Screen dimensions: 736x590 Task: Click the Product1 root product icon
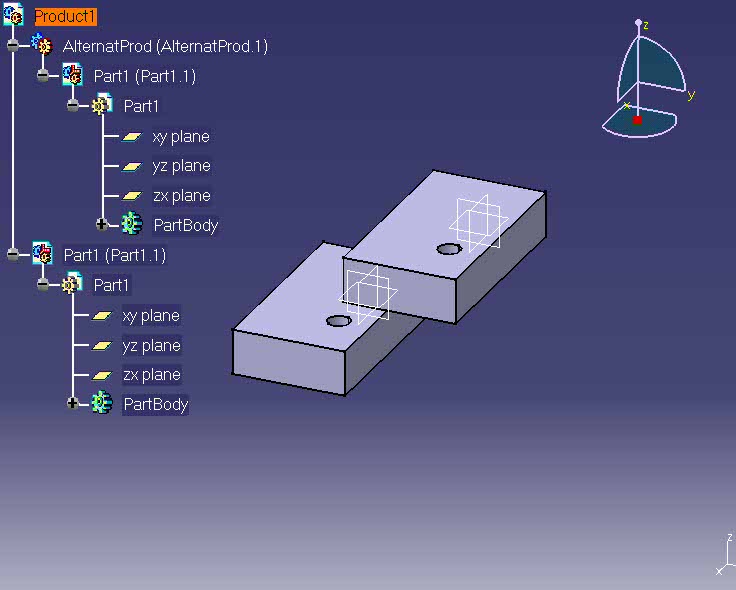point(13,14)
